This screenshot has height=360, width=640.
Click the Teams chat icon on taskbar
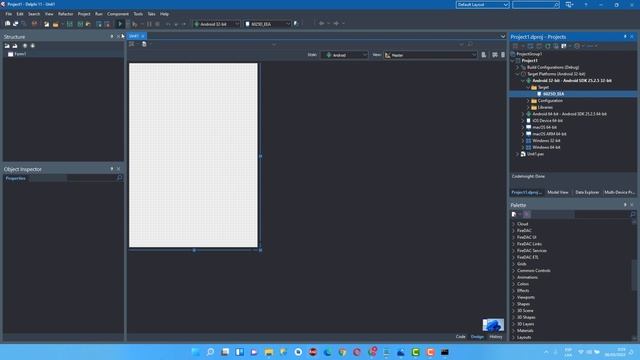pyautogui.click(x=254, y=352)
